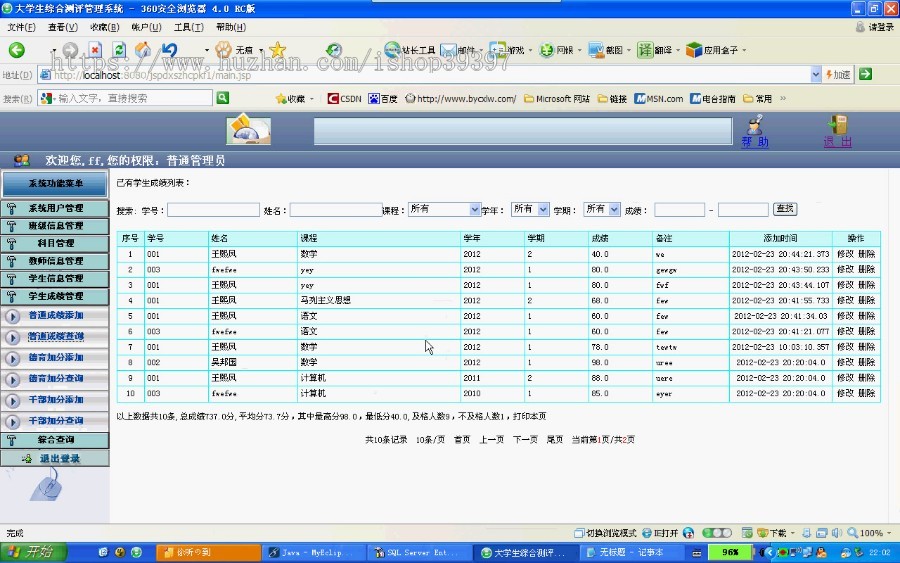This screenshot has width=900, height=563.
Task: Open the 普通成绩查询 sidebar link
Action: pyautogui.click(x=56, y=336)
